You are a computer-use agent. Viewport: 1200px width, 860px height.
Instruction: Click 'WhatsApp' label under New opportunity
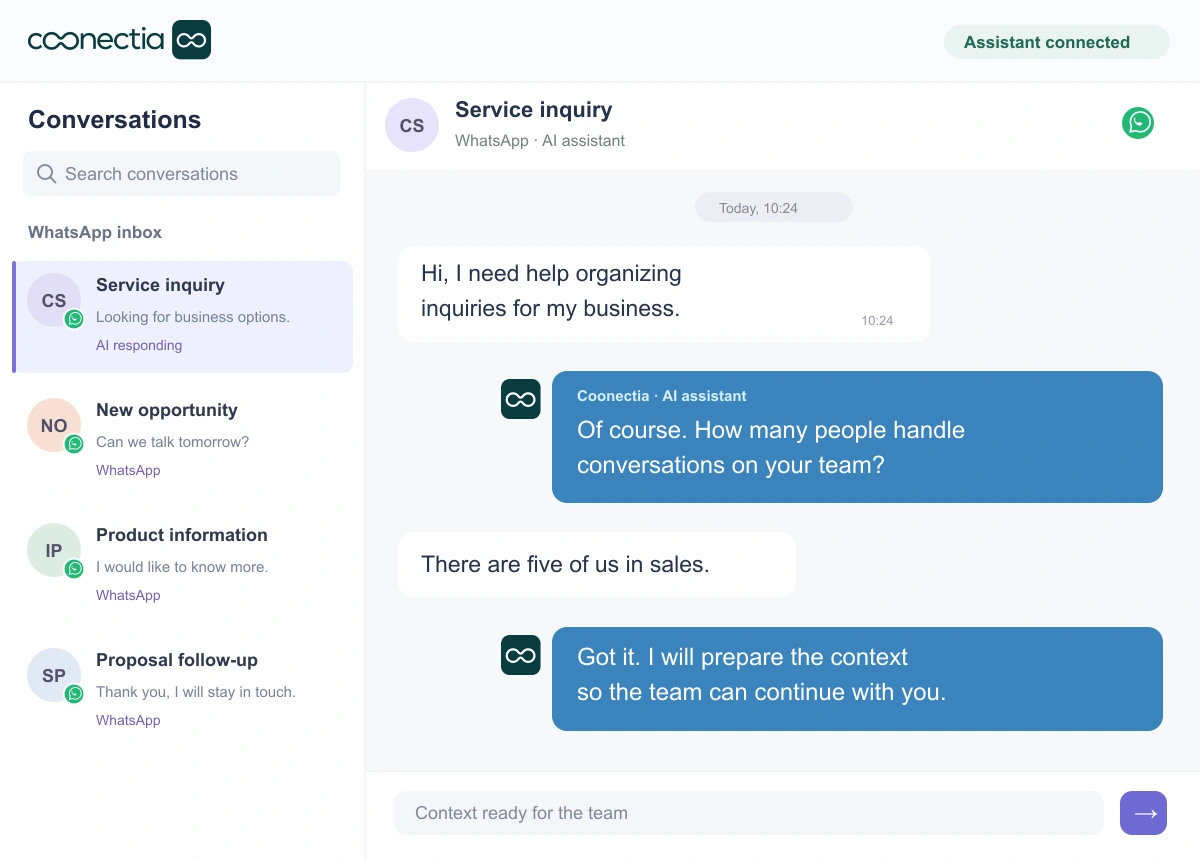click(x=128, y=470)
